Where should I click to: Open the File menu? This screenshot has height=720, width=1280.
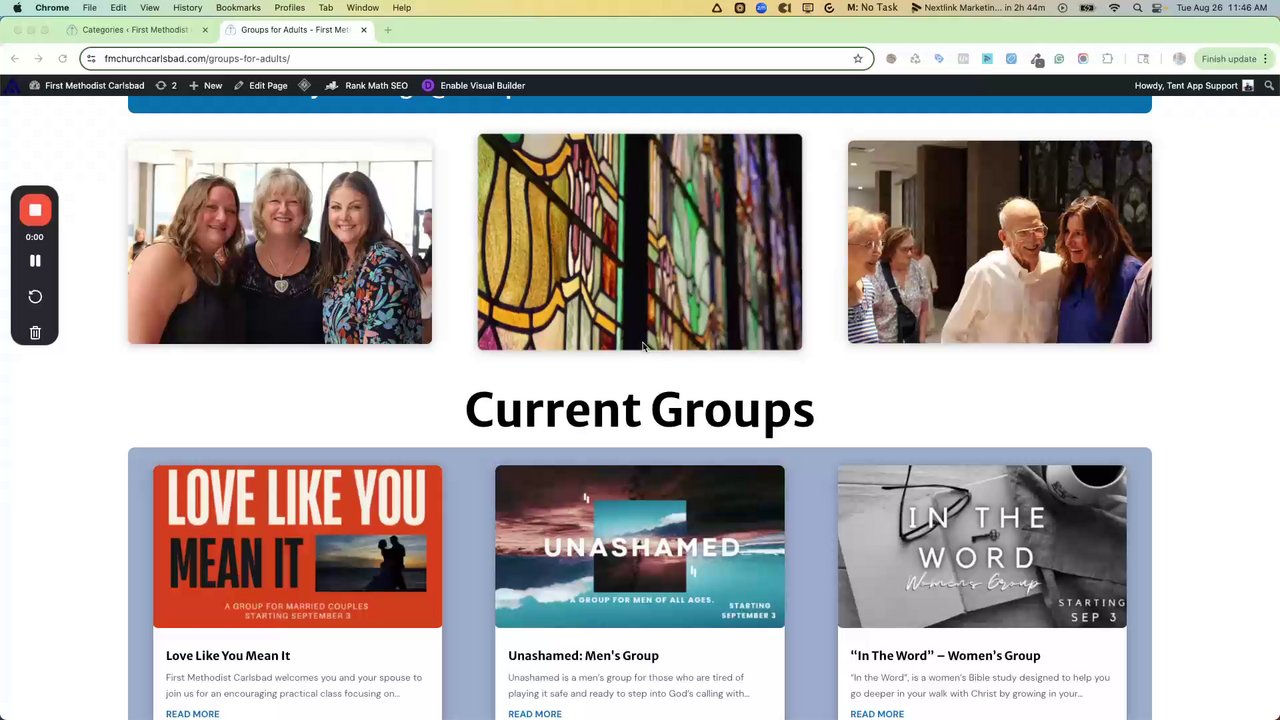(x=90, y=8)
